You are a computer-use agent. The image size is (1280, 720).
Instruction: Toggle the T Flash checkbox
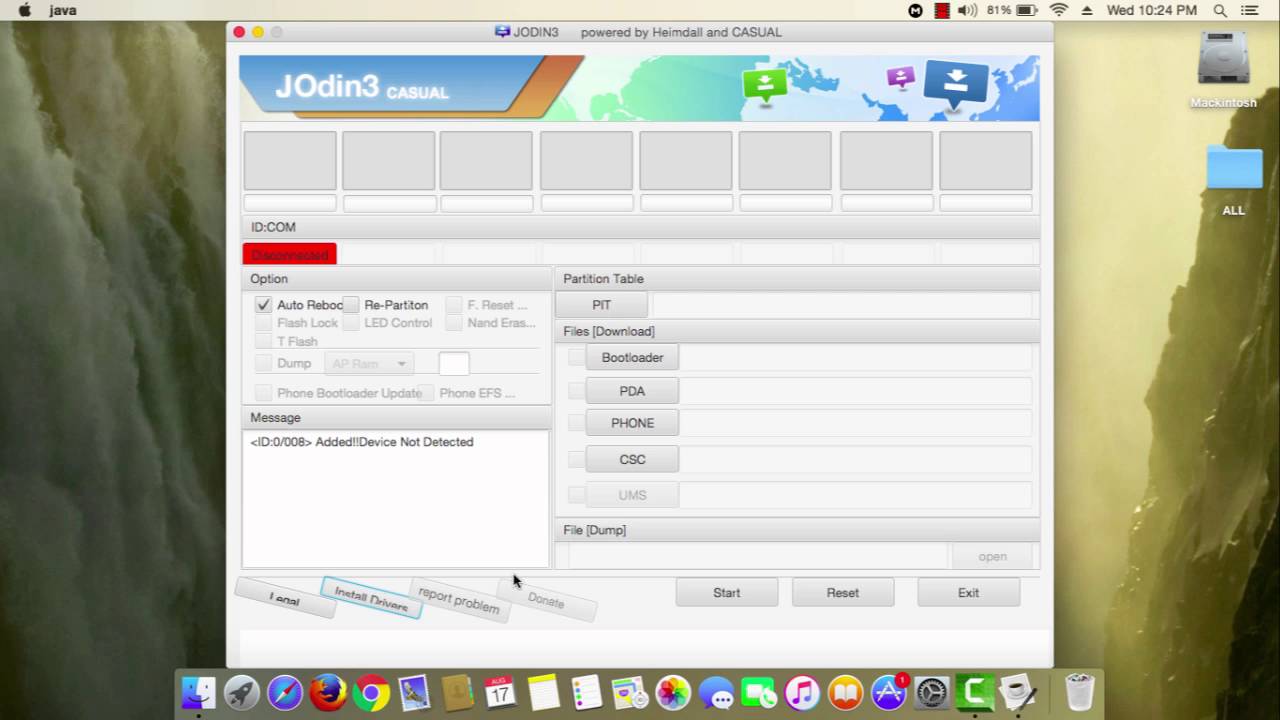(263, 341)
